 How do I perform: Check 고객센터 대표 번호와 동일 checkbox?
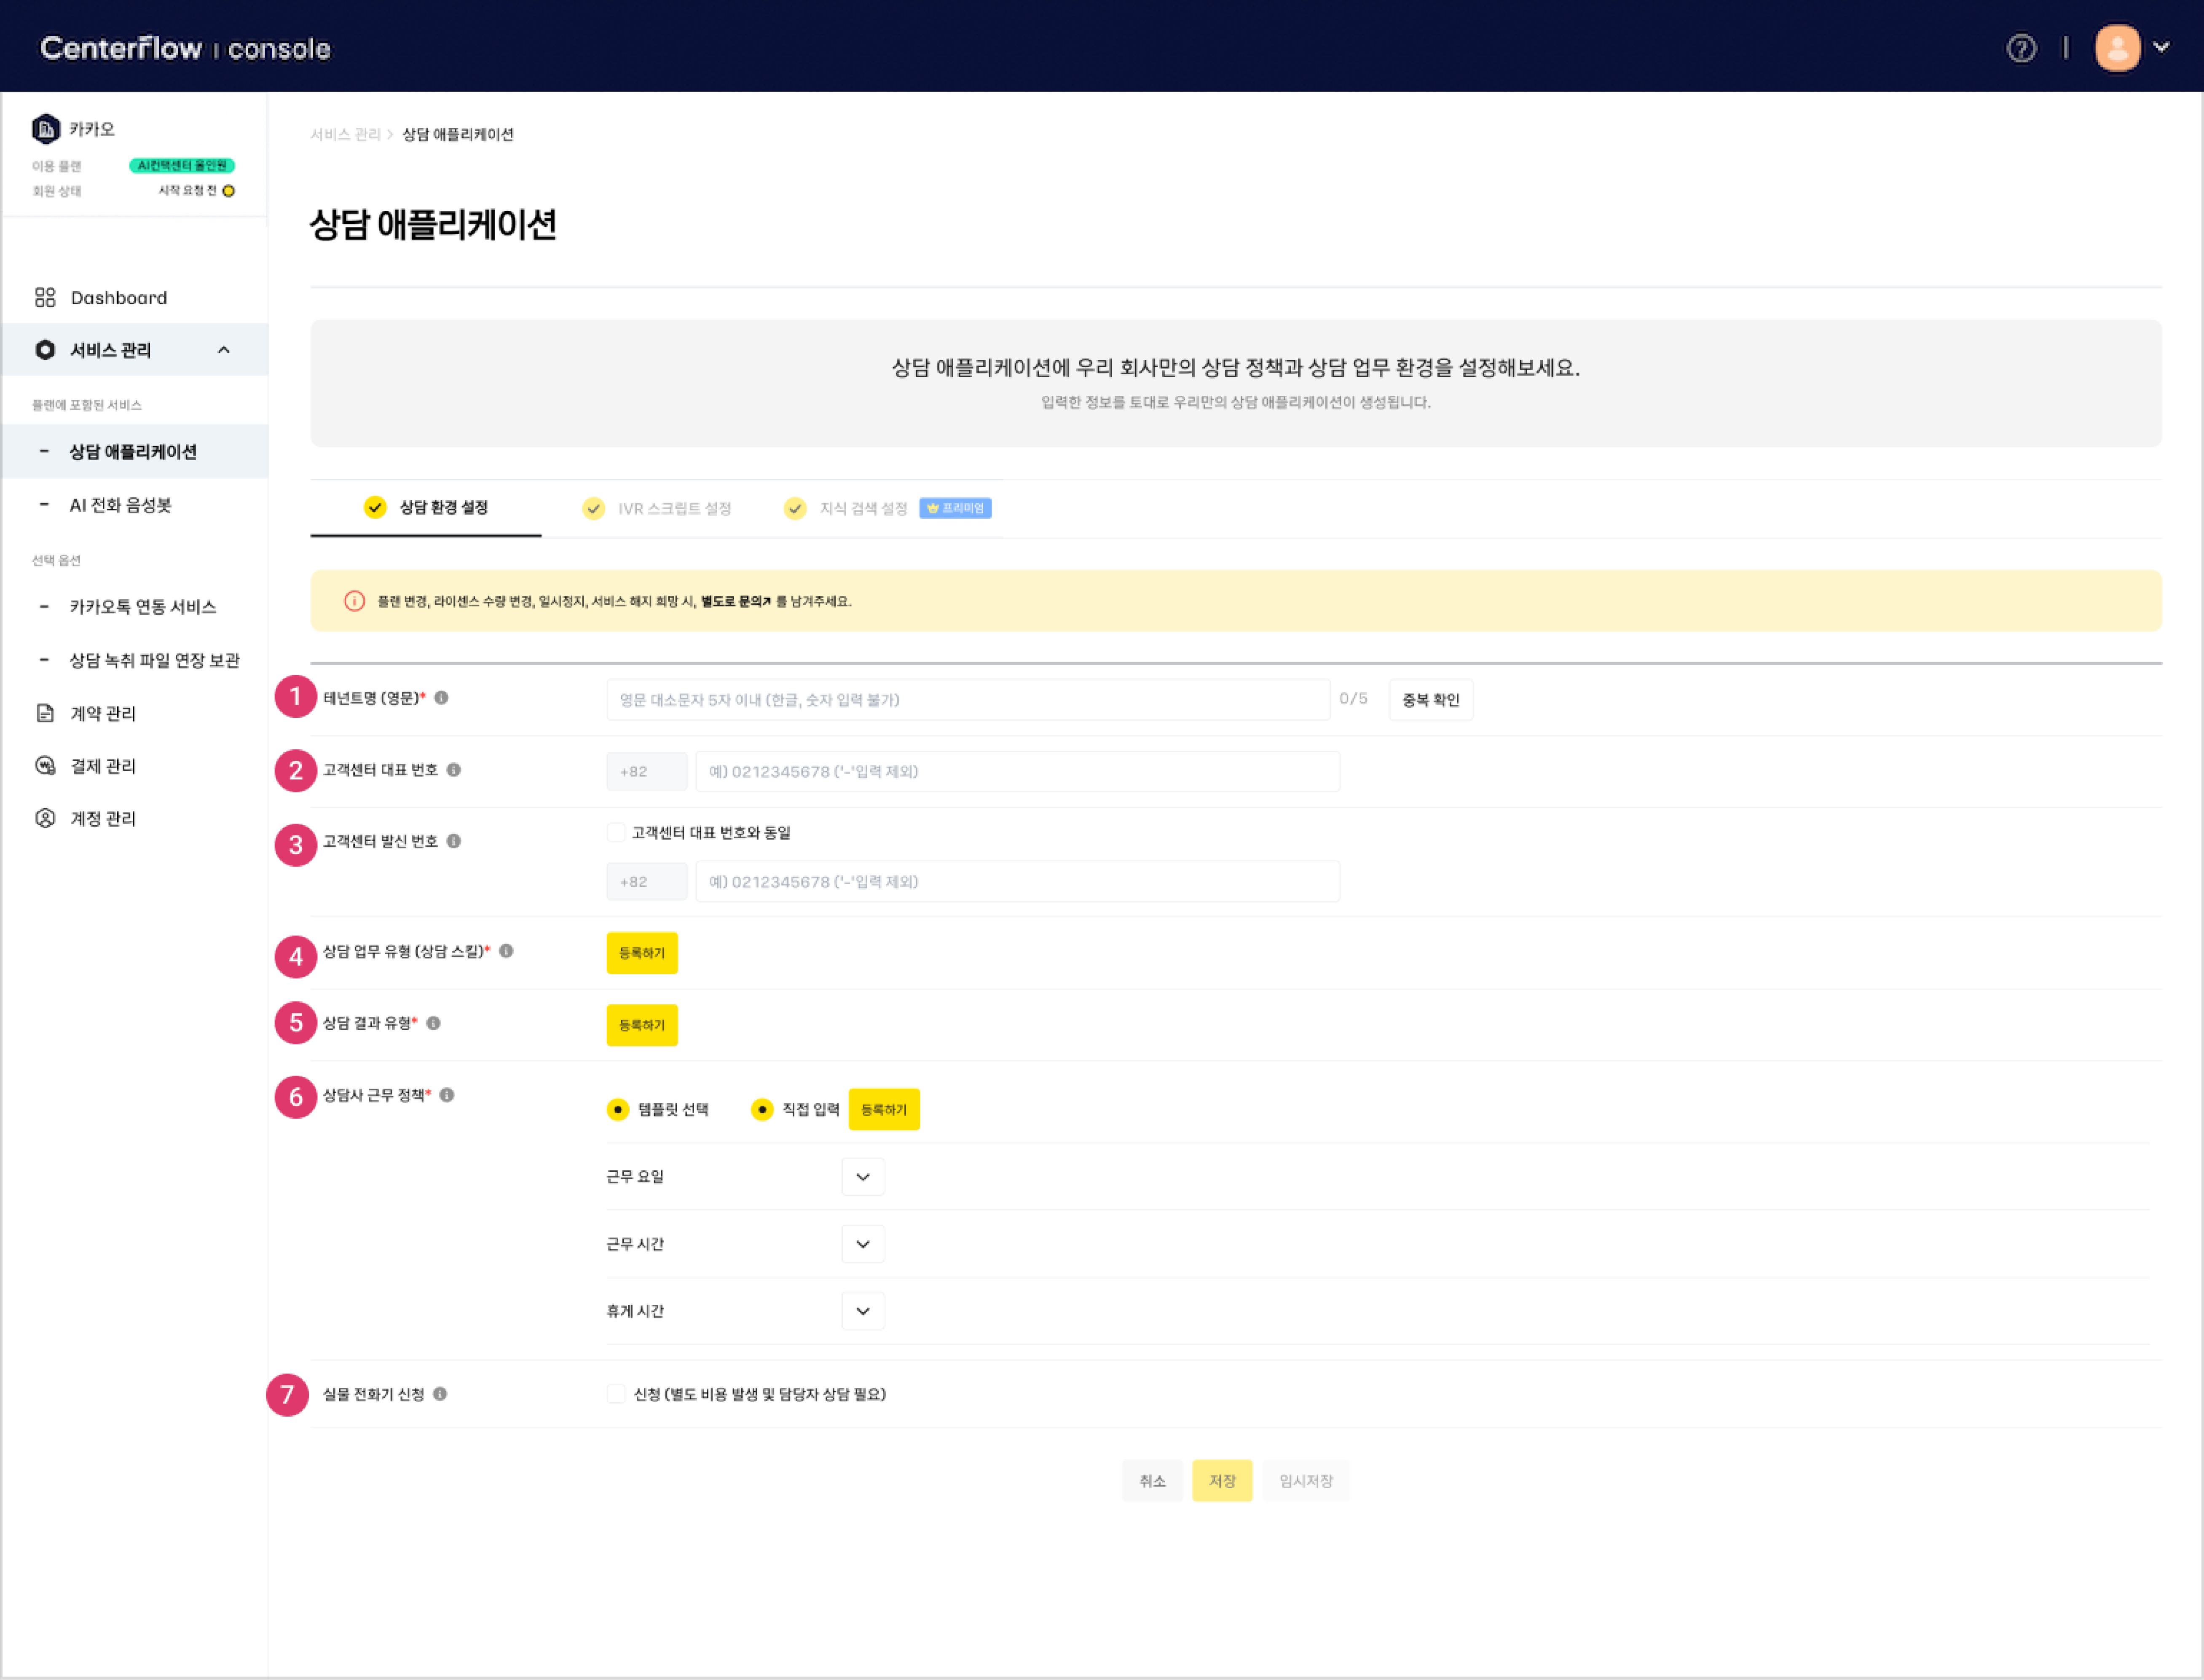[616, 832]
